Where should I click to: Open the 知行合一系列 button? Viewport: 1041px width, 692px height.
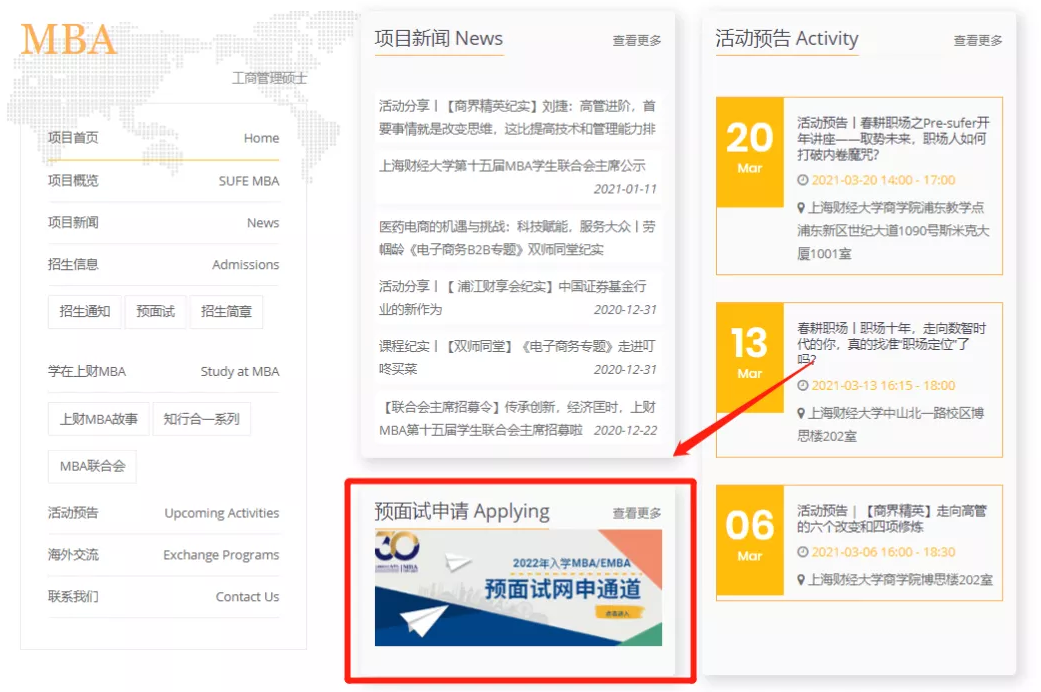[201, 419]
